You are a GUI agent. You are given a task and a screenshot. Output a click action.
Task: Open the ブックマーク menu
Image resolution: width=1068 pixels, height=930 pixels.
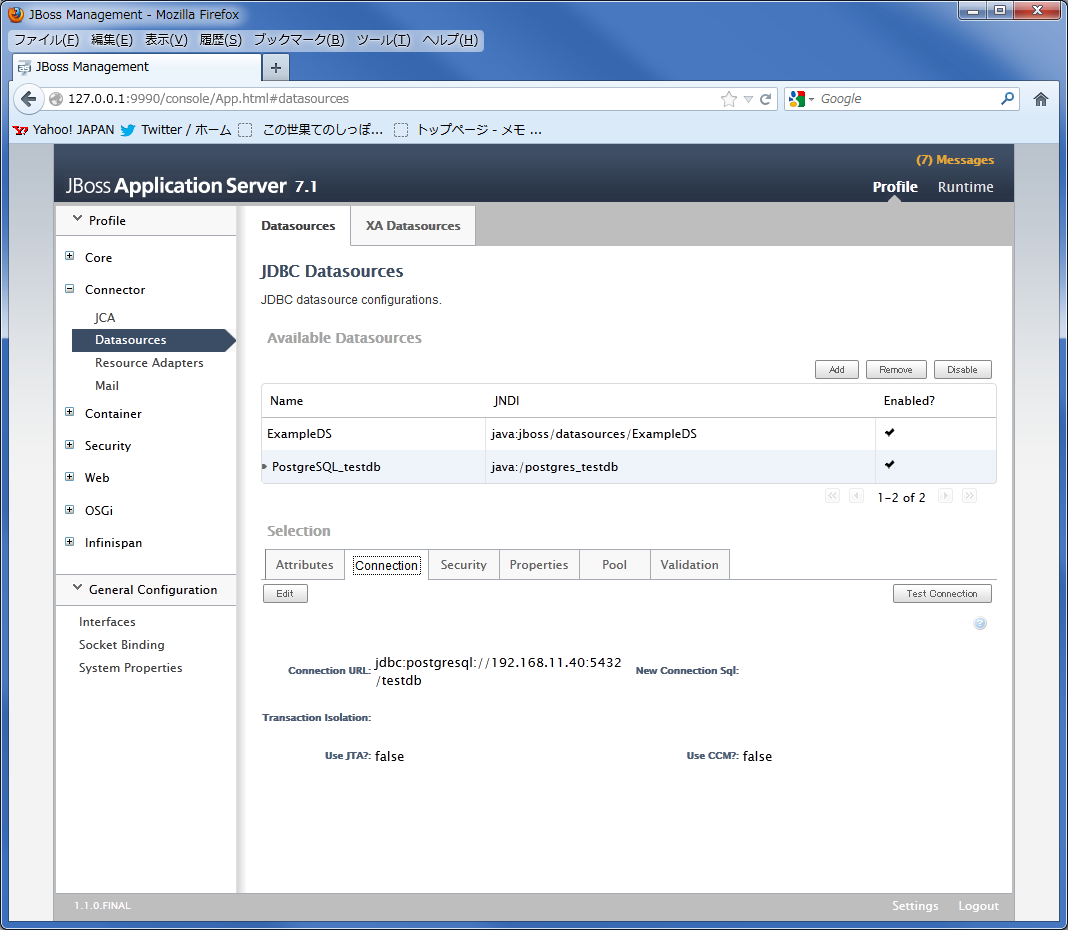tap(298, 40)
